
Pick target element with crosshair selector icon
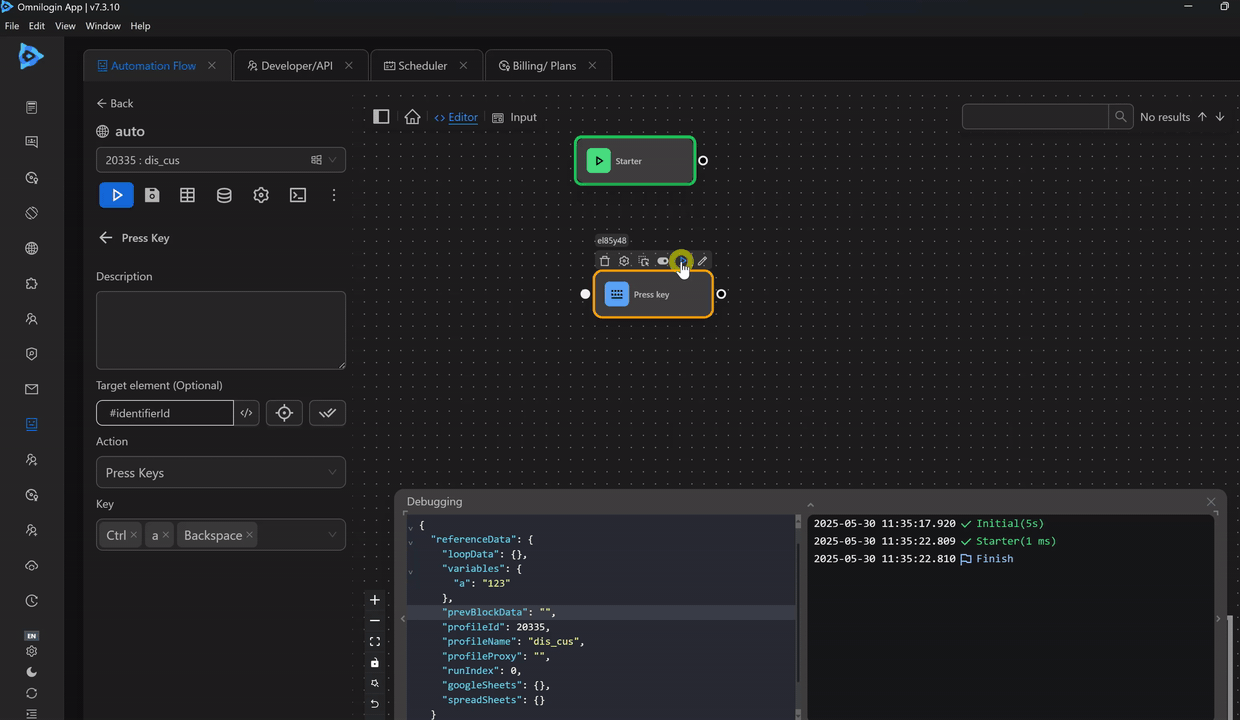pos(284,413)
